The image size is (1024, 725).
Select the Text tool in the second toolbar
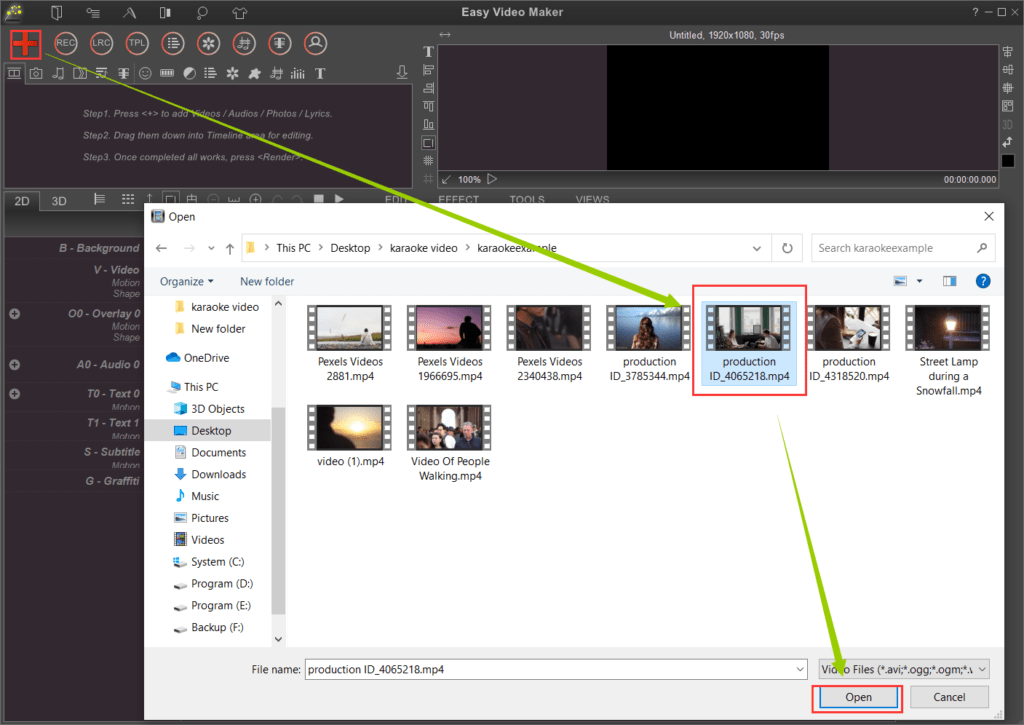click(x=319, y=73)
